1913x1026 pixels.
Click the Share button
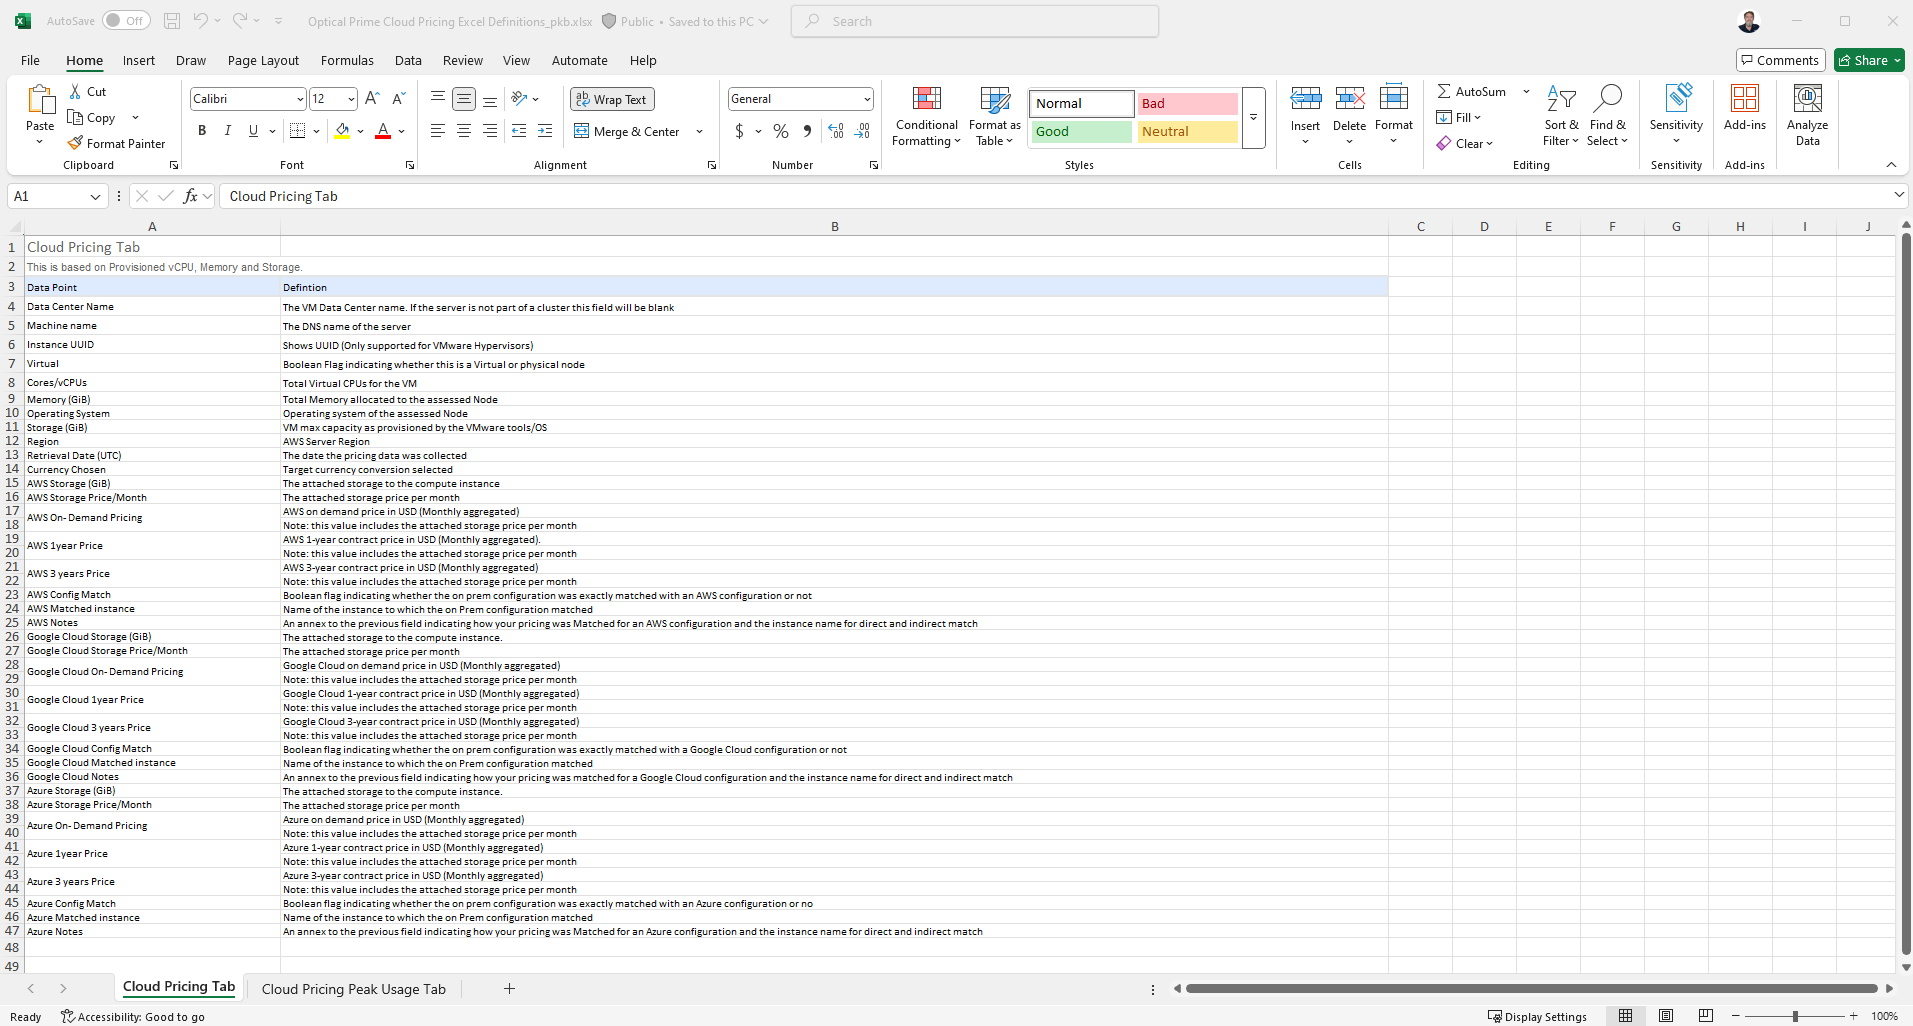1868,60
